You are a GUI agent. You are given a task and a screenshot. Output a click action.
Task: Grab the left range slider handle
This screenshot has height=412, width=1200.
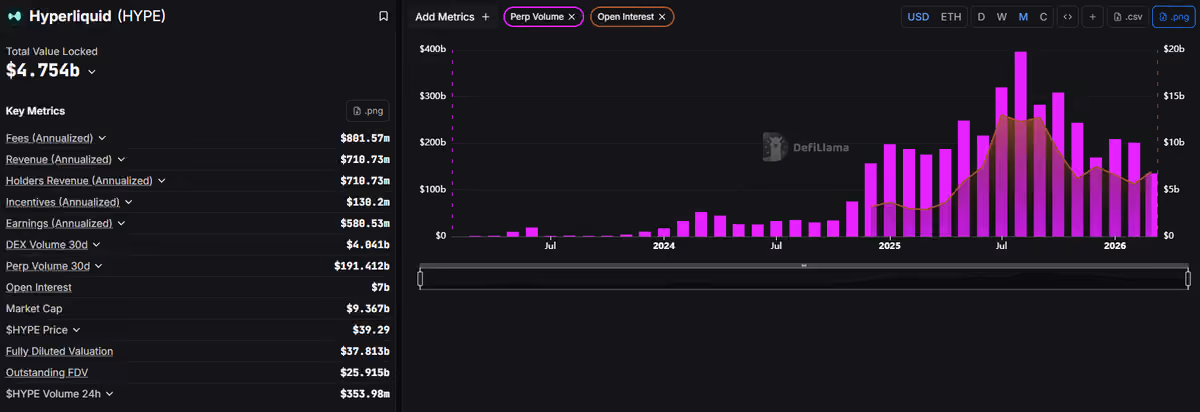point(421,279)
